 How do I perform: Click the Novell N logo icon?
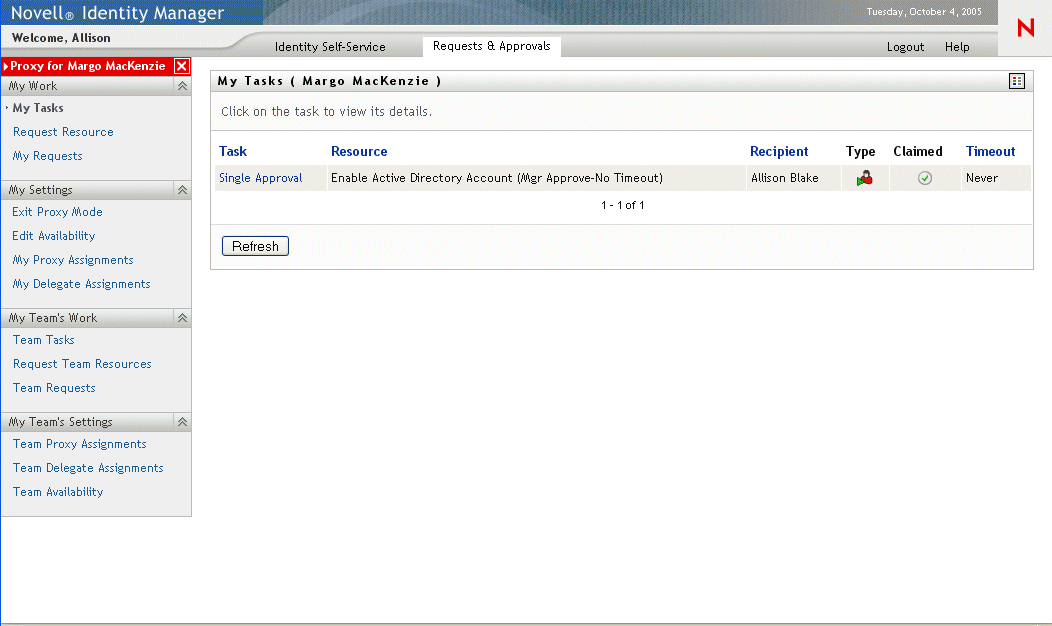[1025, 28]
